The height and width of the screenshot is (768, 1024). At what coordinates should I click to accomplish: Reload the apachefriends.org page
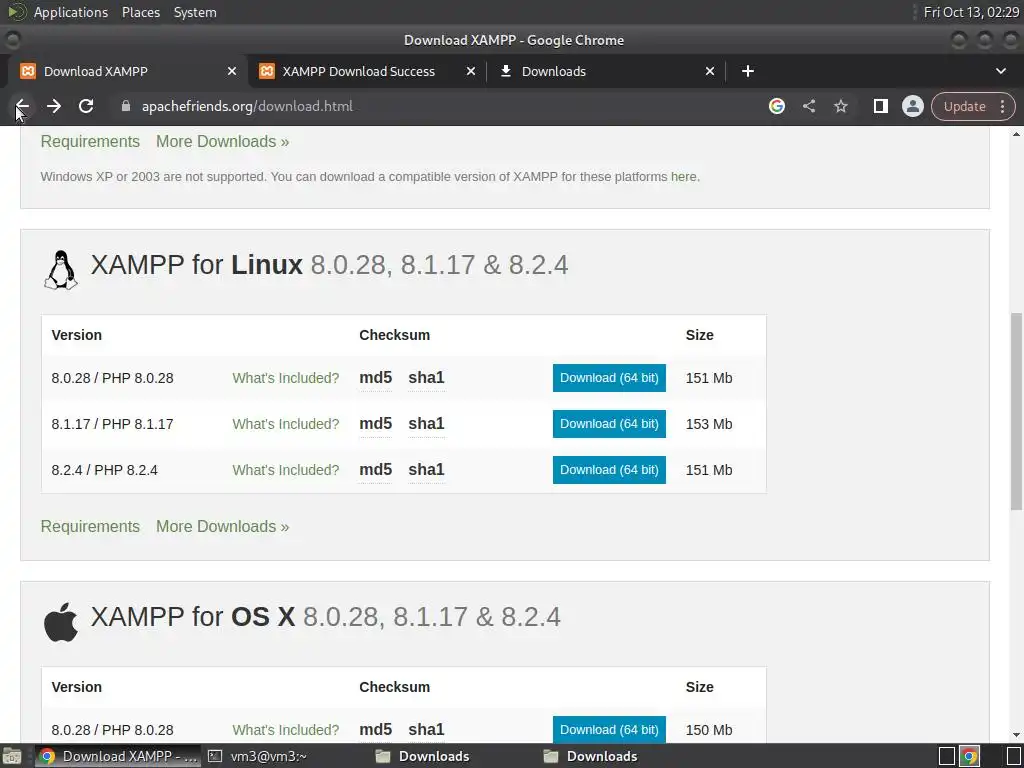coord(86,106)
